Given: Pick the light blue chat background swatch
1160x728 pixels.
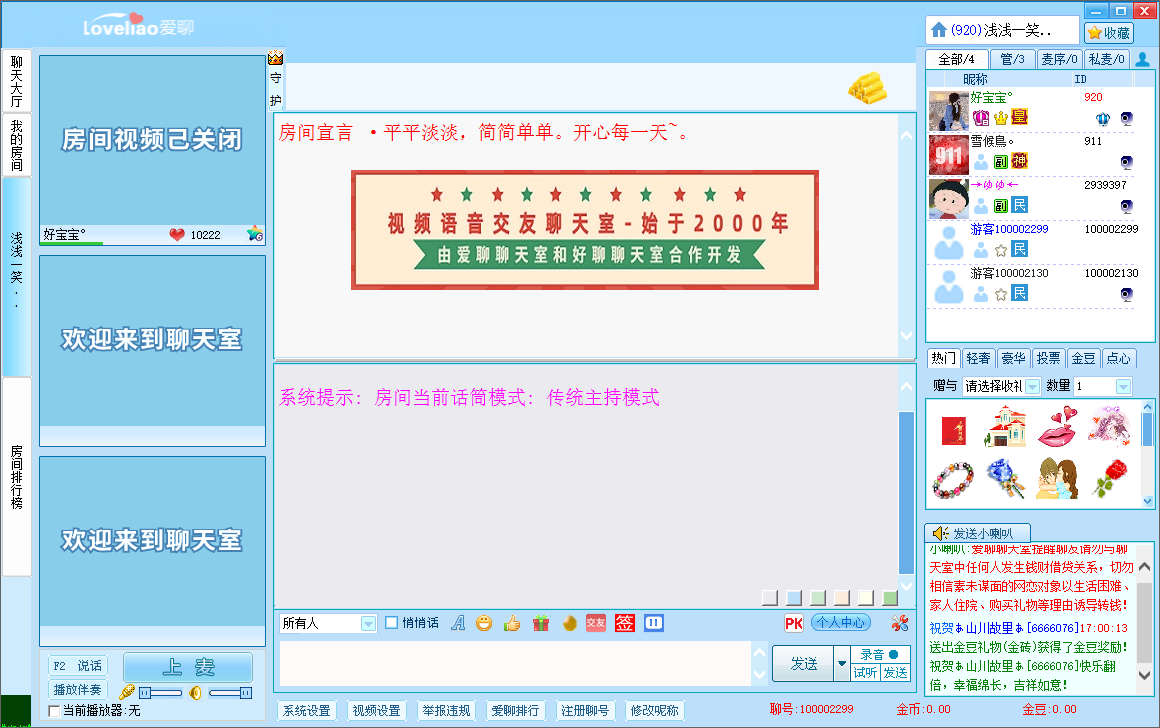Looking at the screenshot, I should [794, 598].
